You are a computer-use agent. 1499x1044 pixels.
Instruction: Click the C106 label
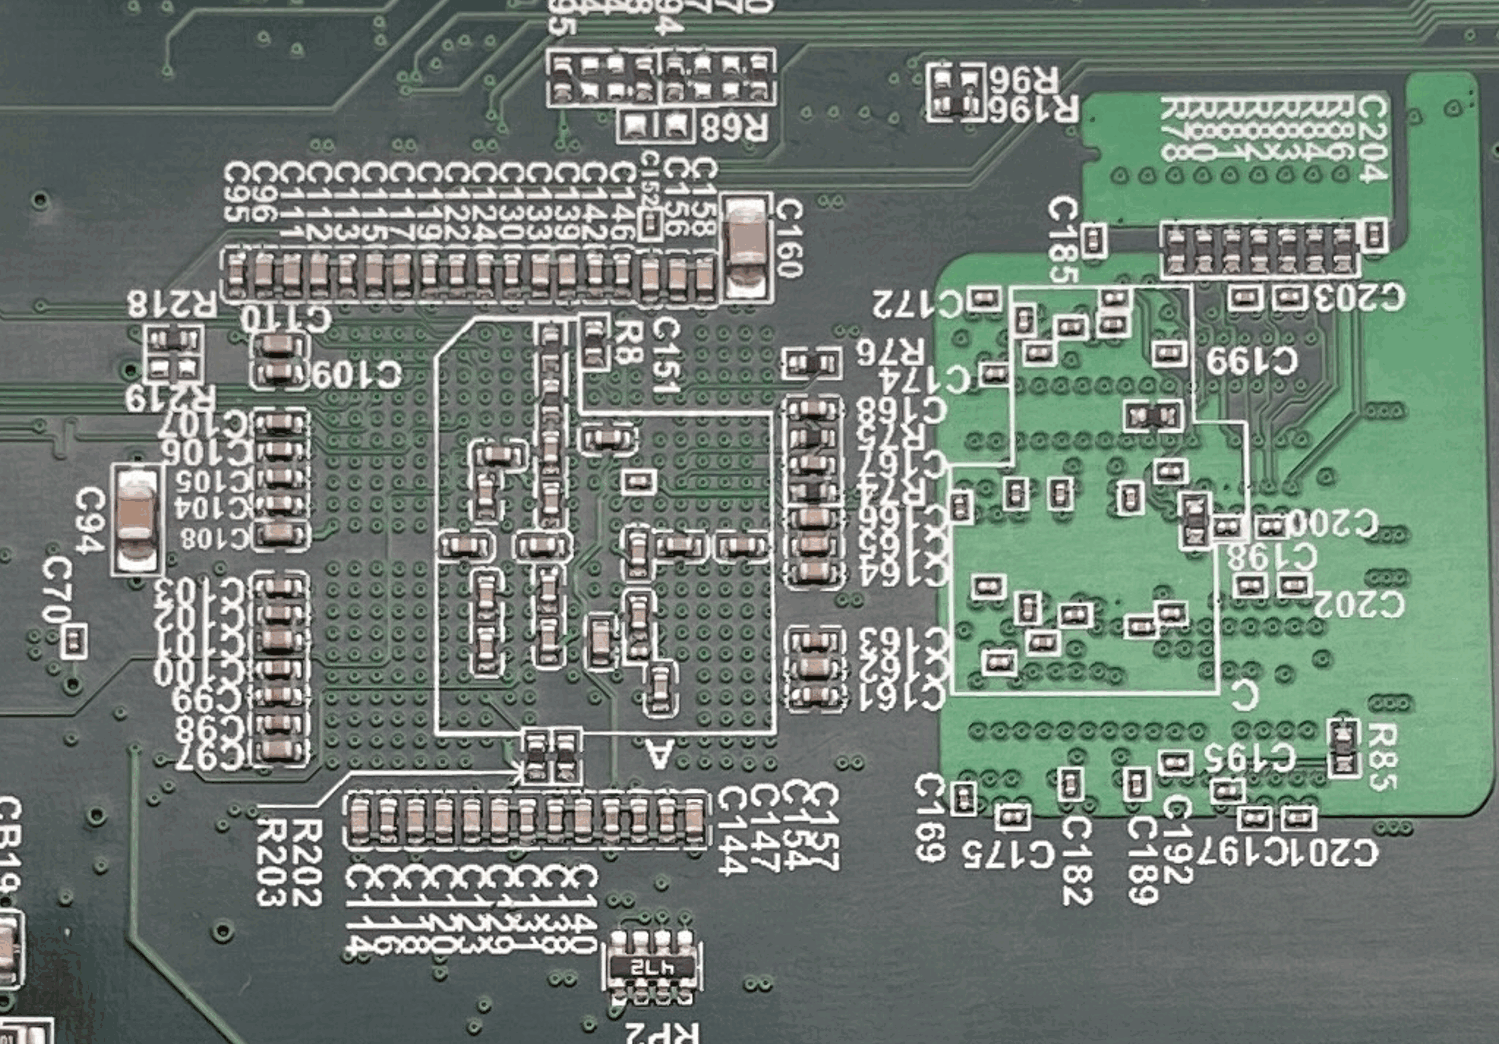[x=209, y=452]
